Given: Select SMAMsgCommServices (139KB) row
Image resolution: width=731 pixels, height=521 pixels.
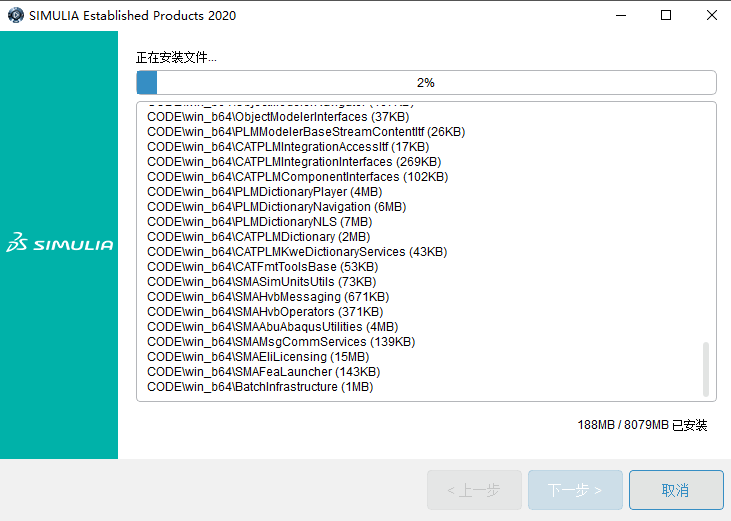Looking at the screenshot, I should (281, 342).
